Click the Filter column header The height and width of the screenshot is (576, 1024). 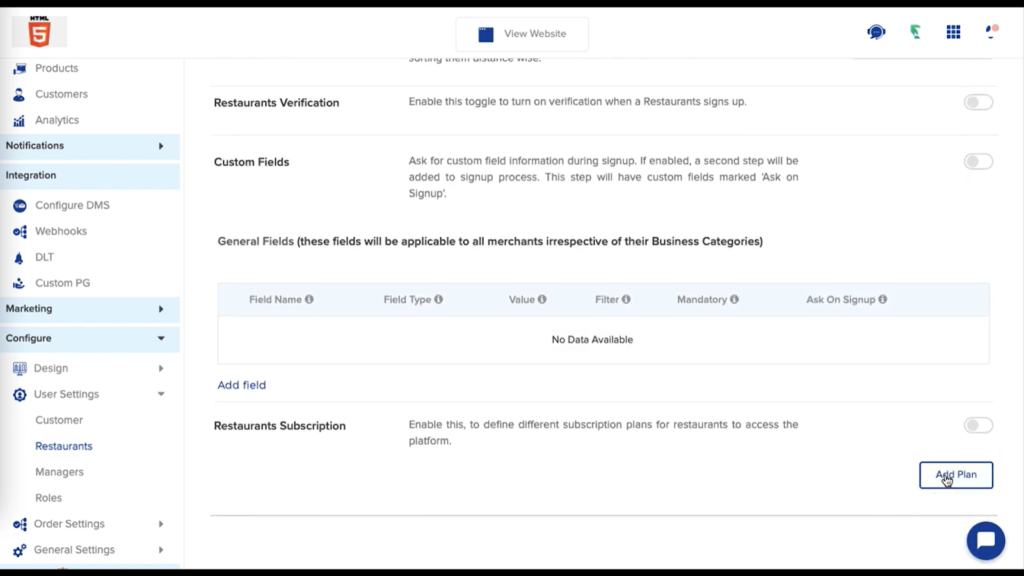coord(607,299)
